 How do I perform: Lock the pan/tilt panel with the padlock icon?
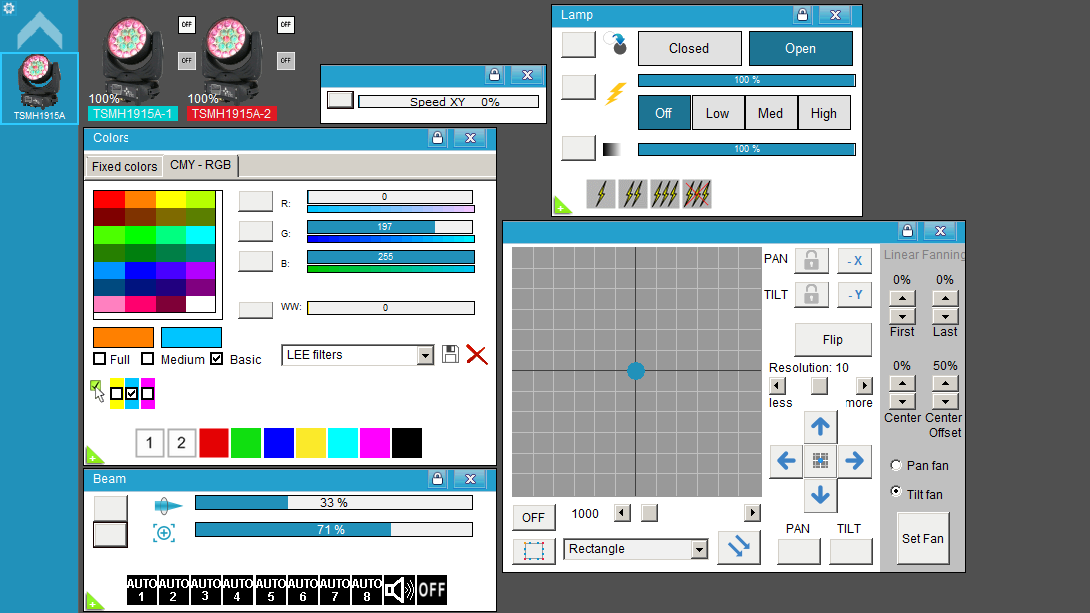(x=907, y=230)
